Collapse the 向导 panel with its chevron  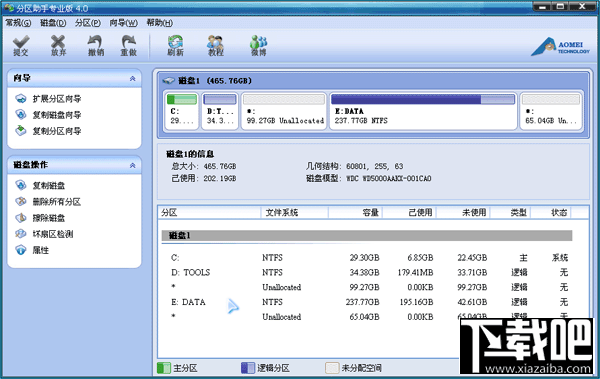132,78
